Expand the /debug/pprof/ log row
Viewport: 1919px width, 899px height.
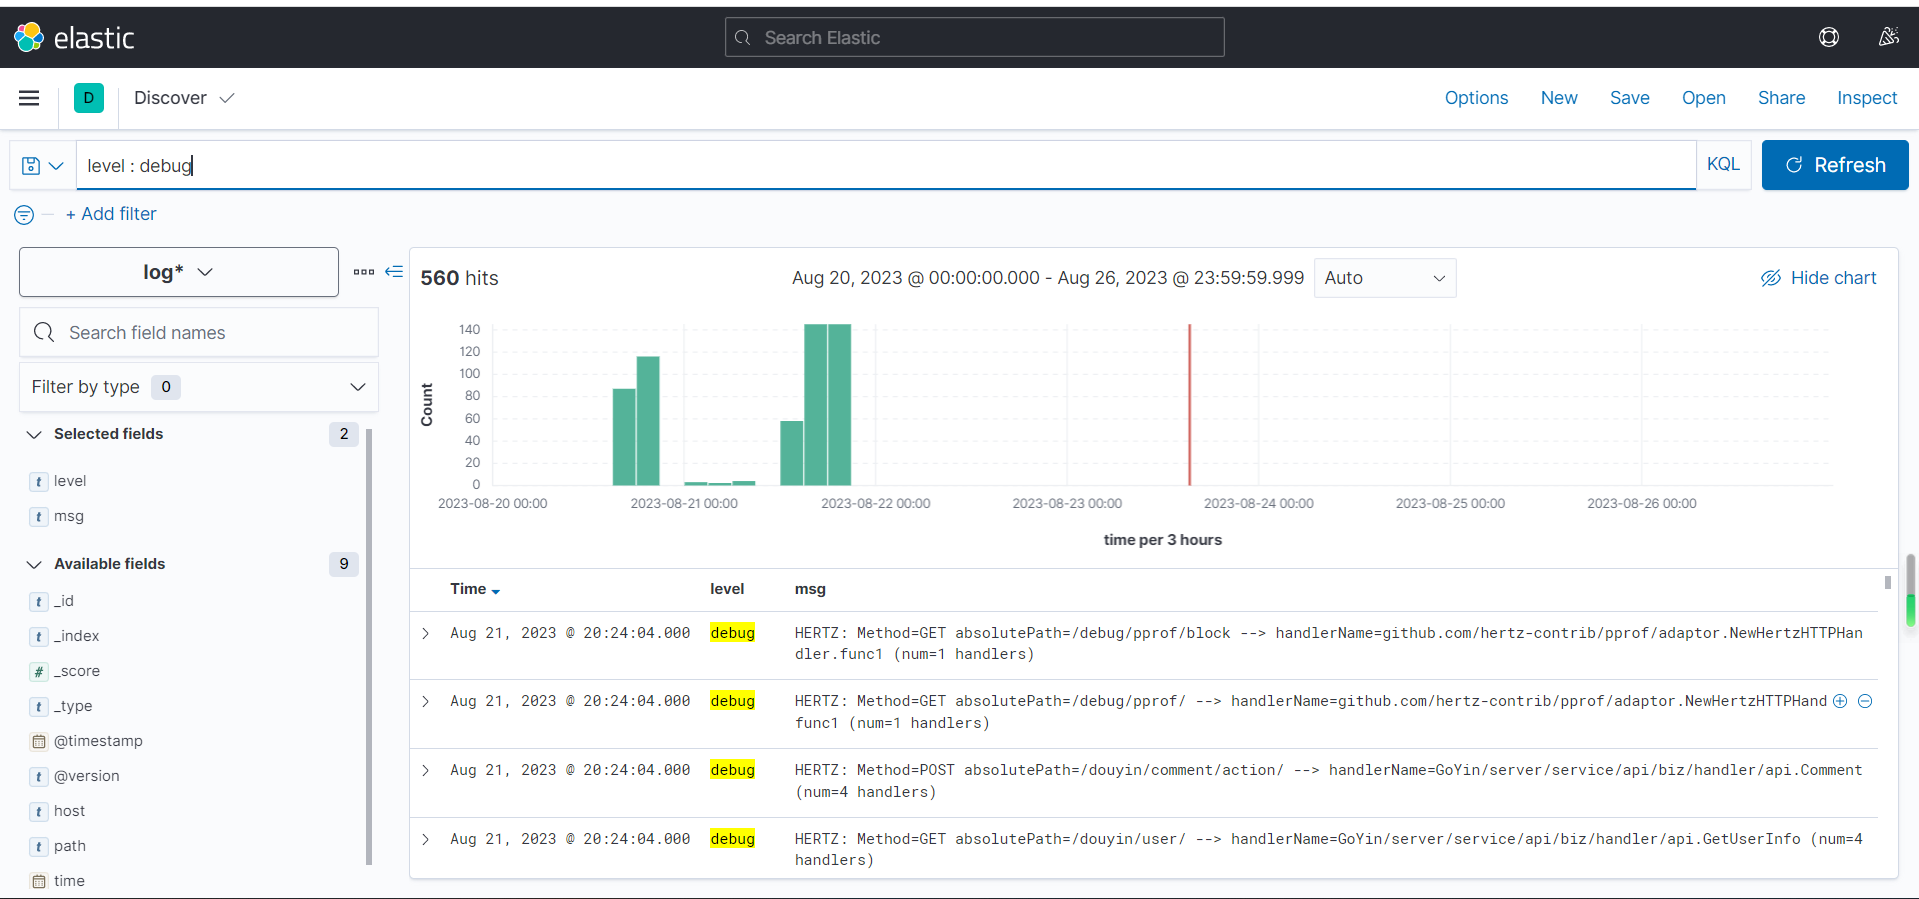[x=426, y=702]
